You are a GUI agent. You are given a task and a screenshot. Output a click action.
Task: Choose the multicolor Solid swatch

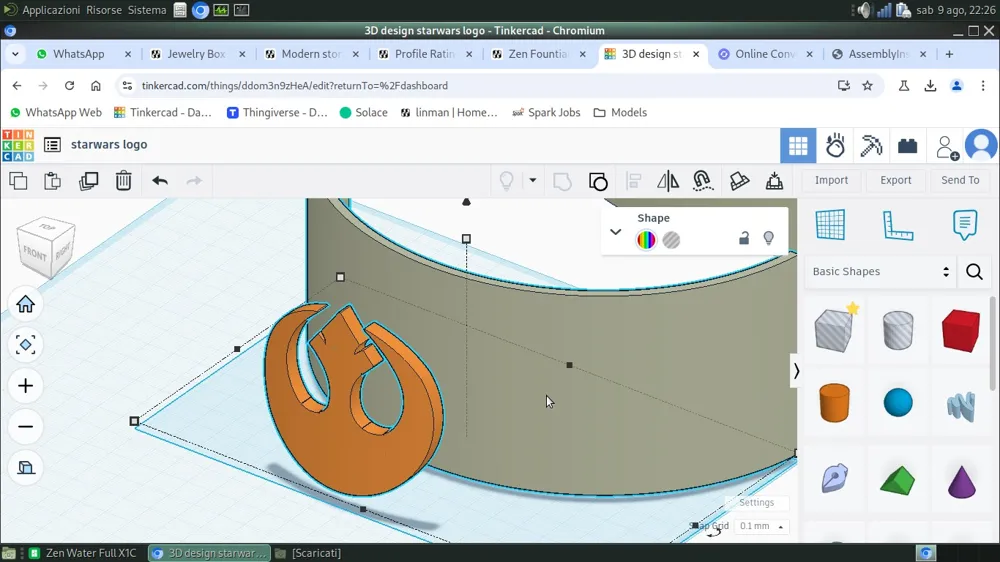click(646, 240)
